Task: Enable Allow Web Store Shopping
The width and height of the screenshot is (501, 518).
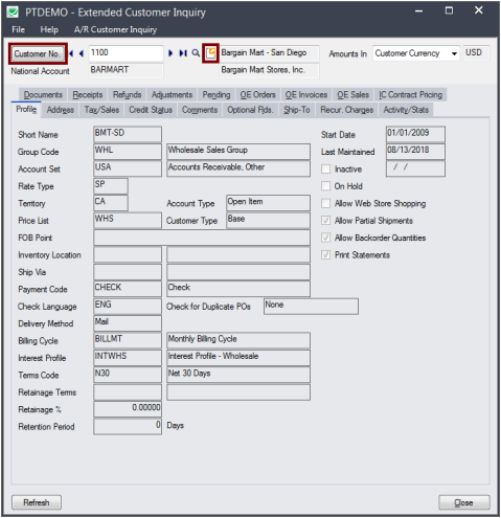Action: coord(326,203)
